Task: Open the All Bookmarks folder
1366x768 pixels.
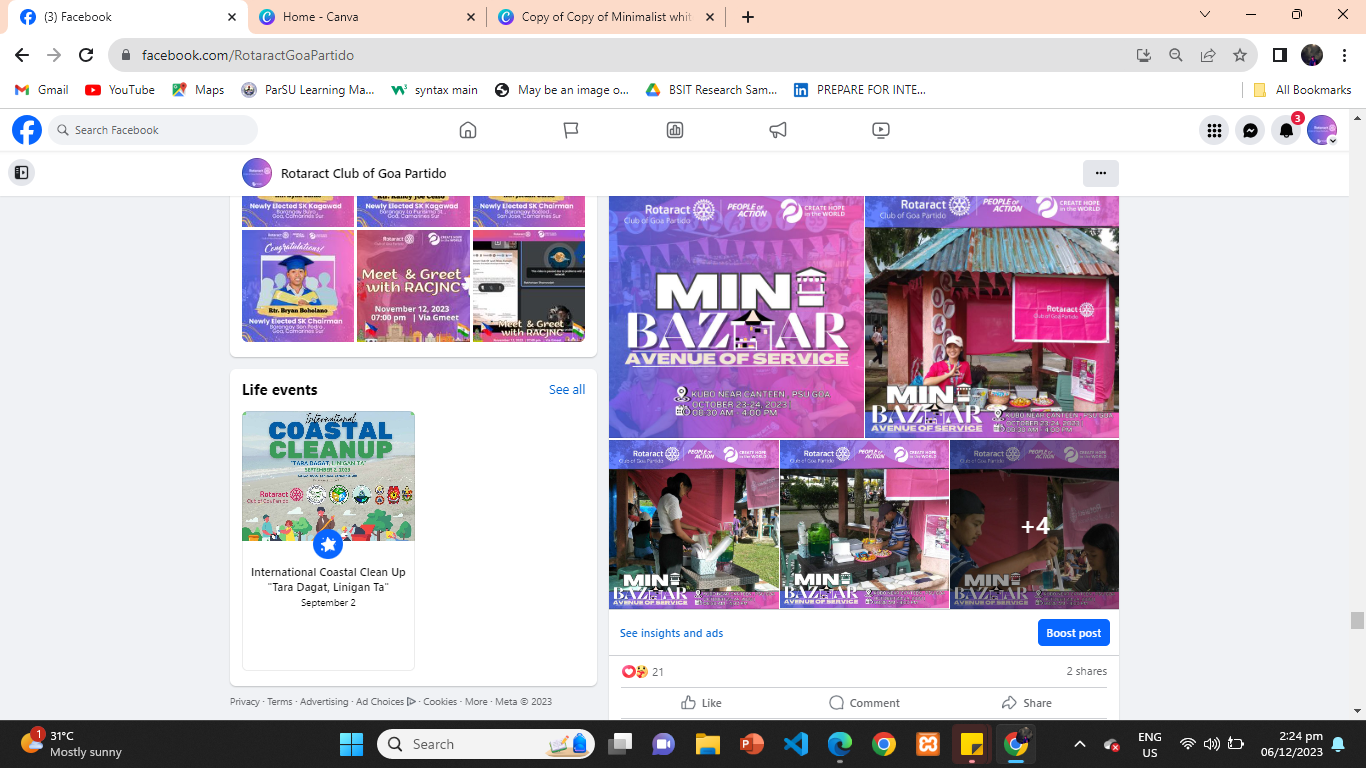Action: coord(1303,89)
